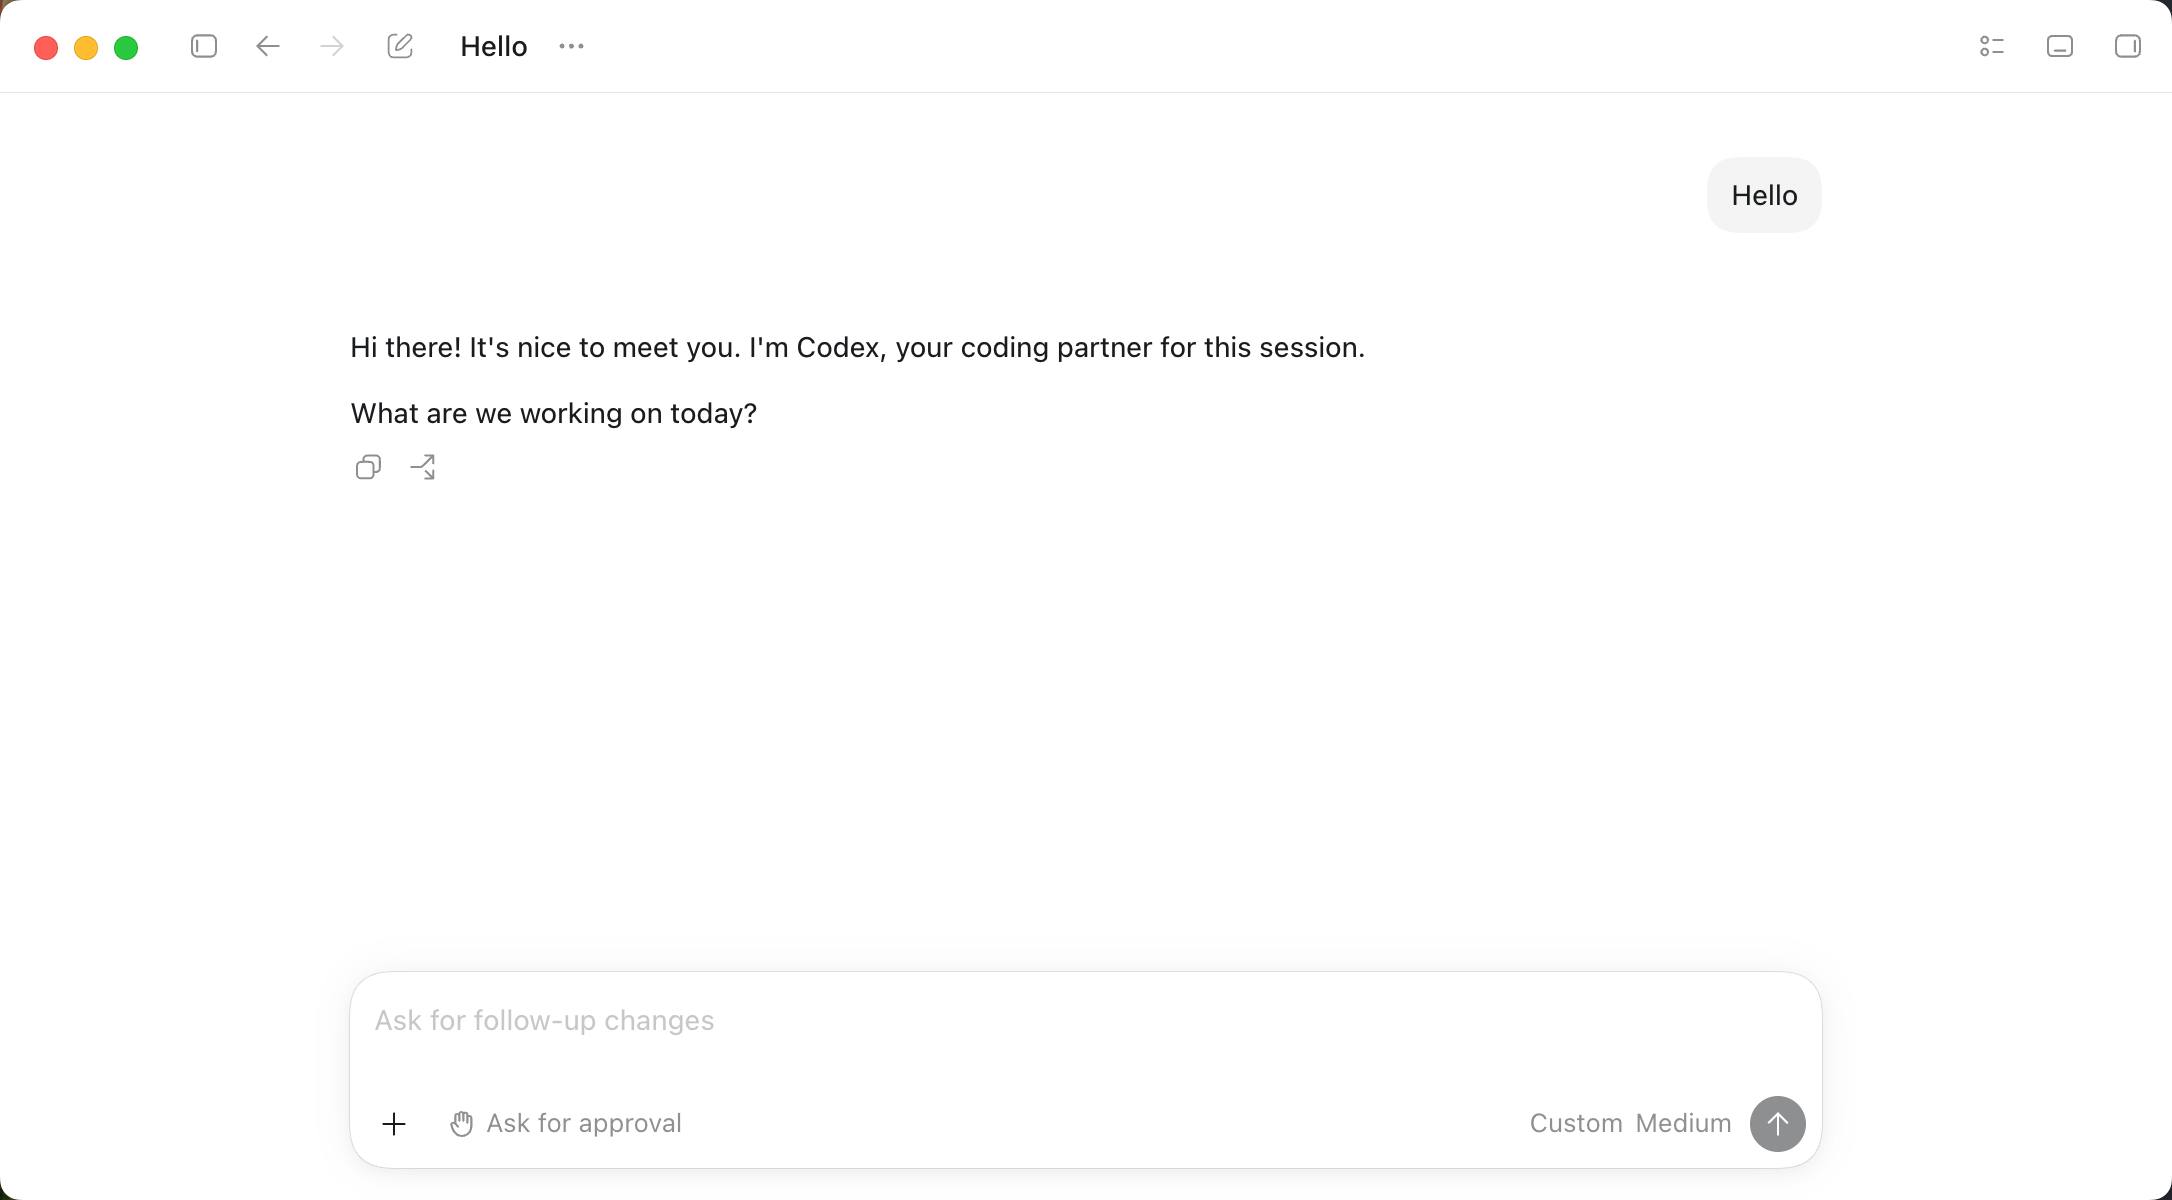Go forward with the right arrow
The image size is (2172, 1200).
click(332, 46)
